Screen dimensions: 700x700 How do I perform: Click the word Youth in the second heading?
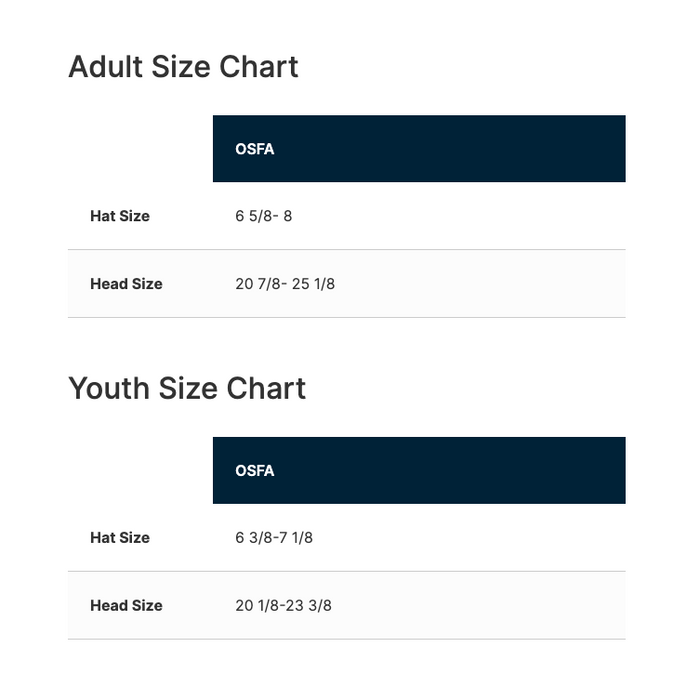point(108,388)
